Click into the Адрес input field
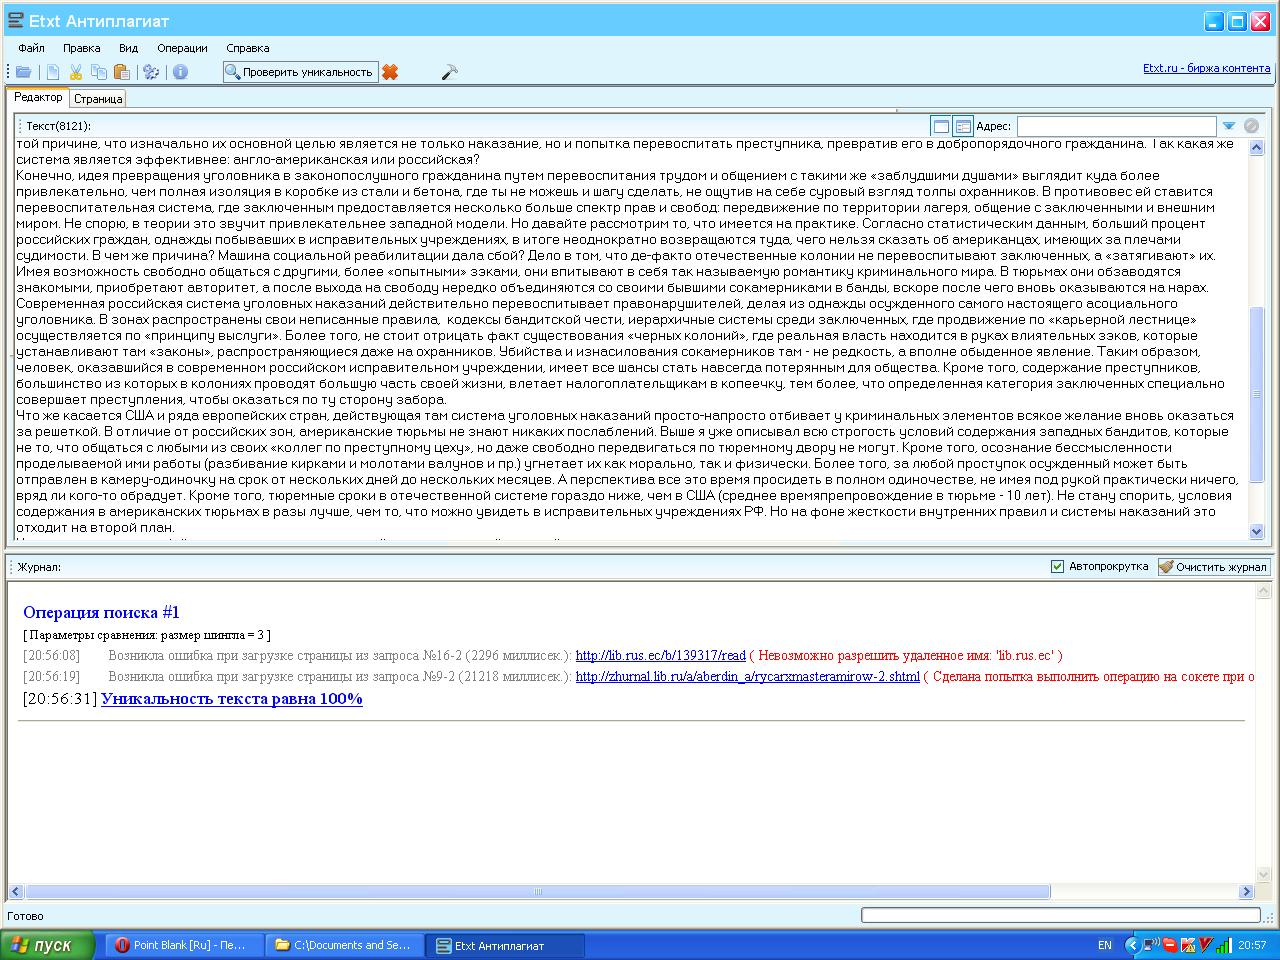 [x=1116, y=126]
